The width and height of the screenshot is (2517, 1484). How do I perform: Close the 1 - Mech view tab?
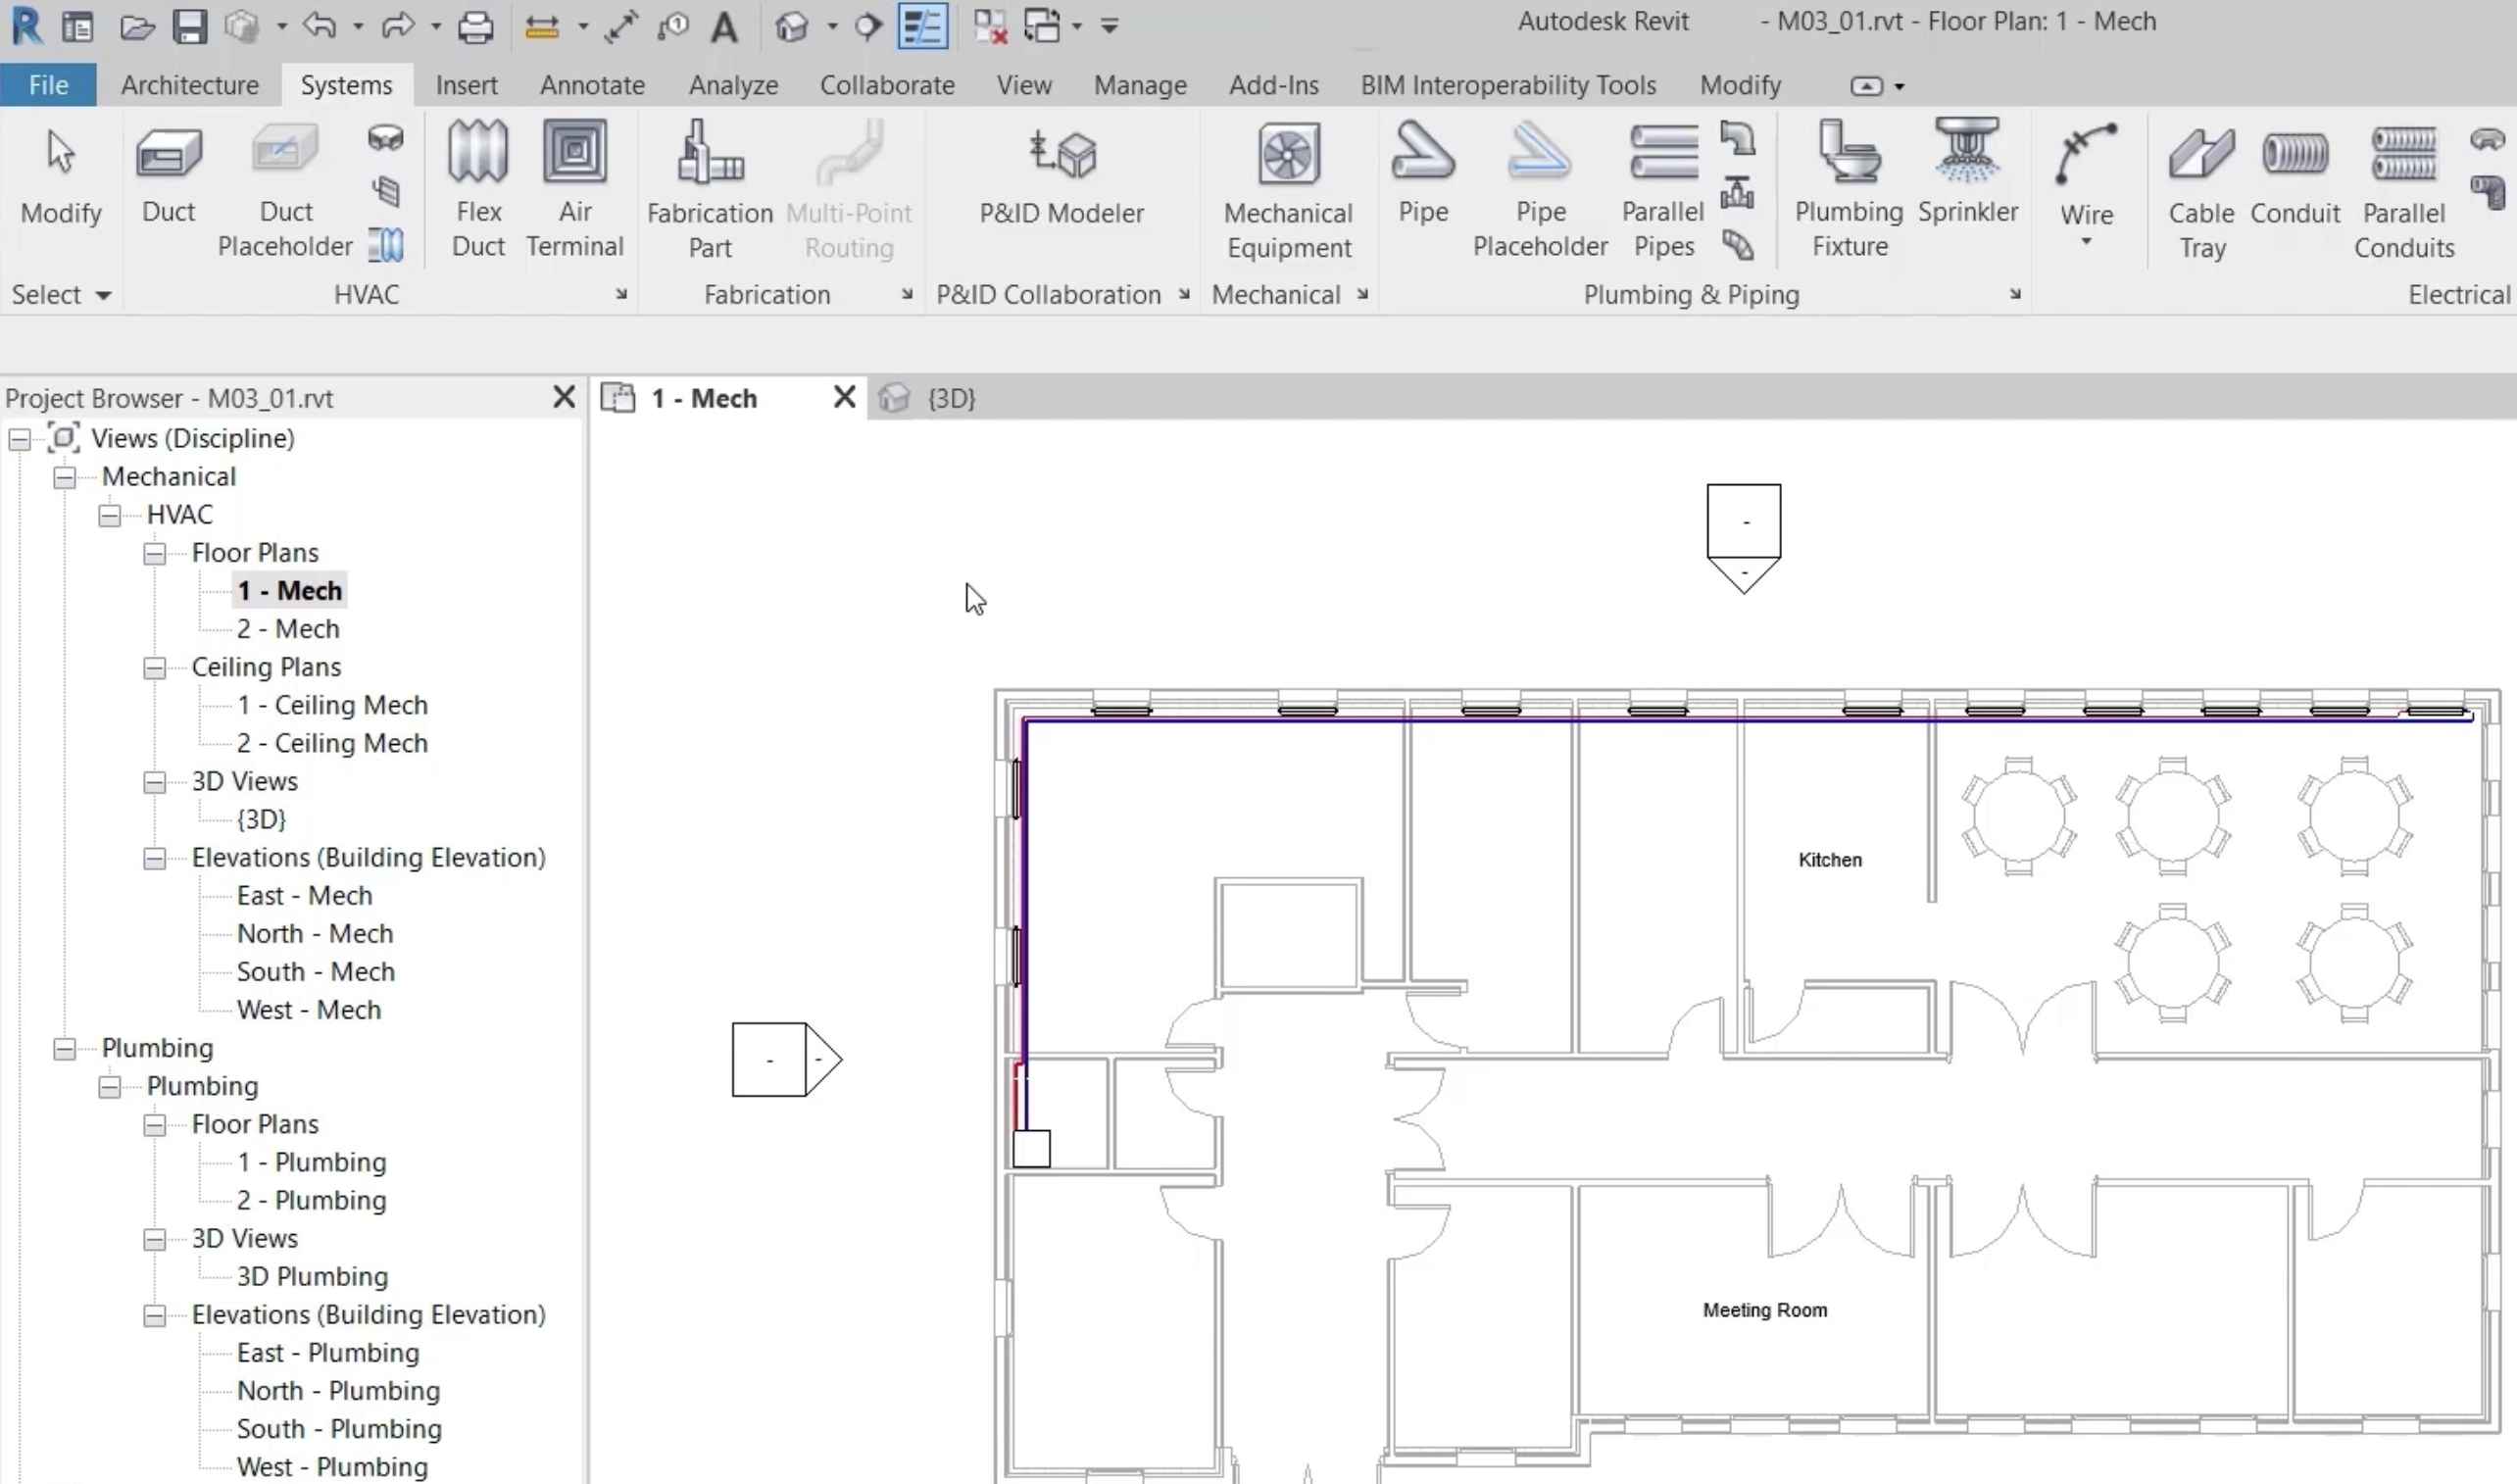click(844, 397)
